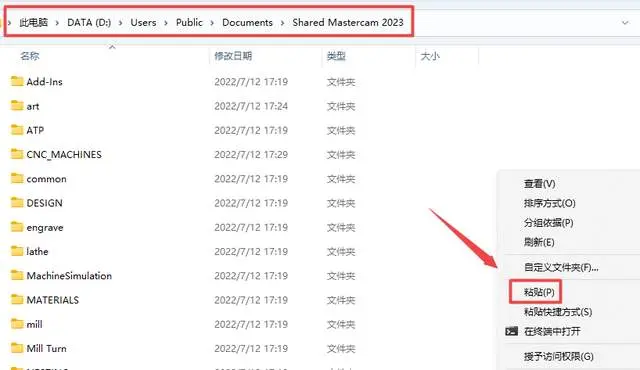Screen dimensions: 640x370
Task: Click the DESIGN folder name
Action: pos(44,203)
